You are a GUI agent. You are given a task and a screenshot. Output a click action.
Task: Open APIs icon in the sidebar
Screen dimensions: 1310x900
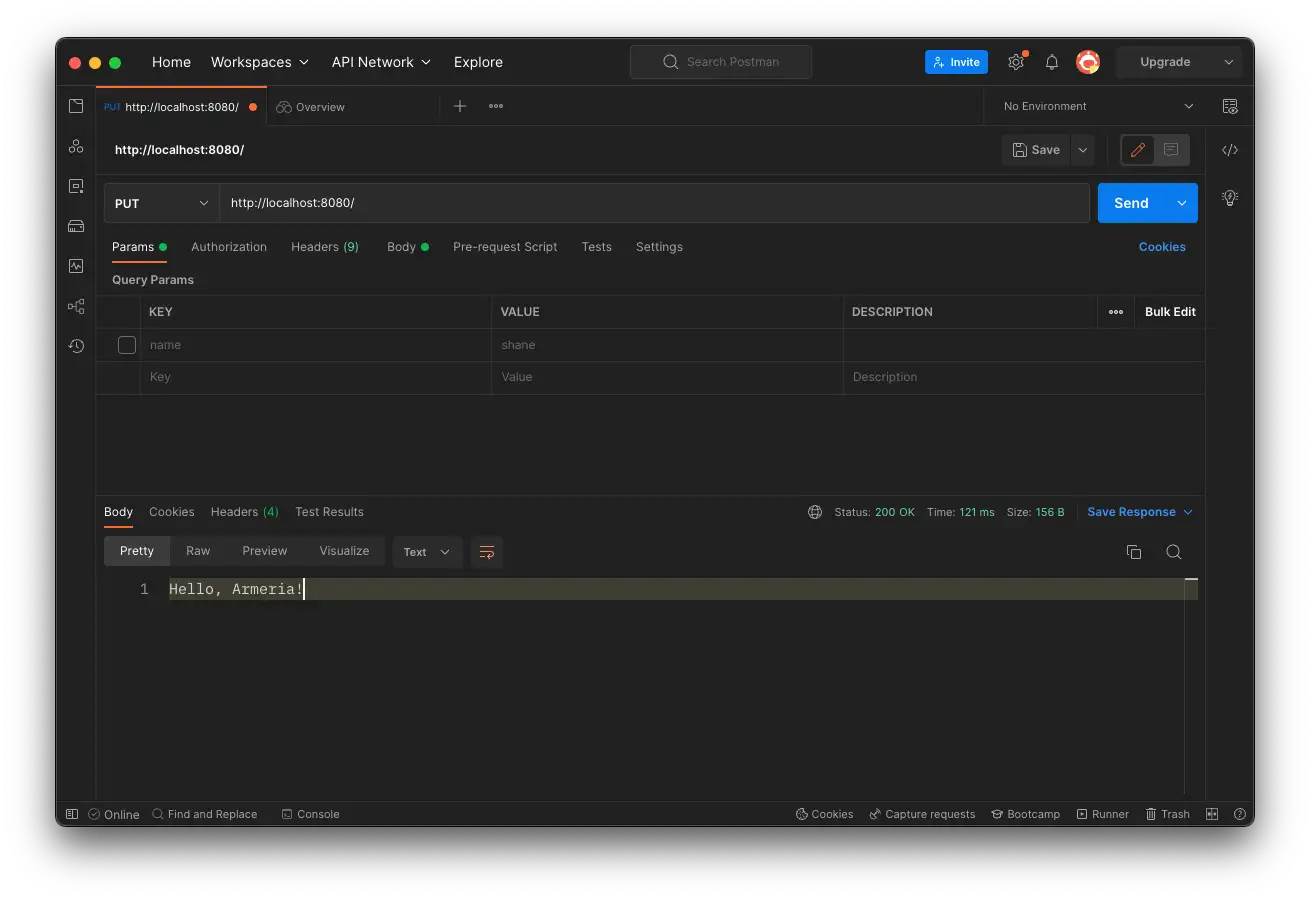pyautogui.click(x=76, y=146)
